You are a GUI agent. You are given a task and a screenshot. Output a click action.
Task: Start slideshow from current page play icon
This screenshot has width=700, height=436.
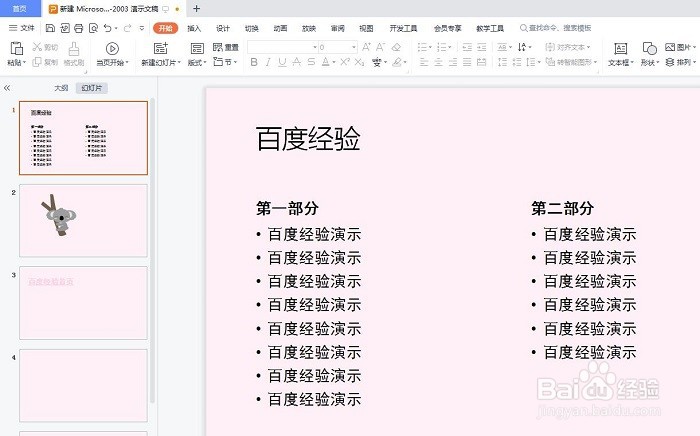coord(112,48)
